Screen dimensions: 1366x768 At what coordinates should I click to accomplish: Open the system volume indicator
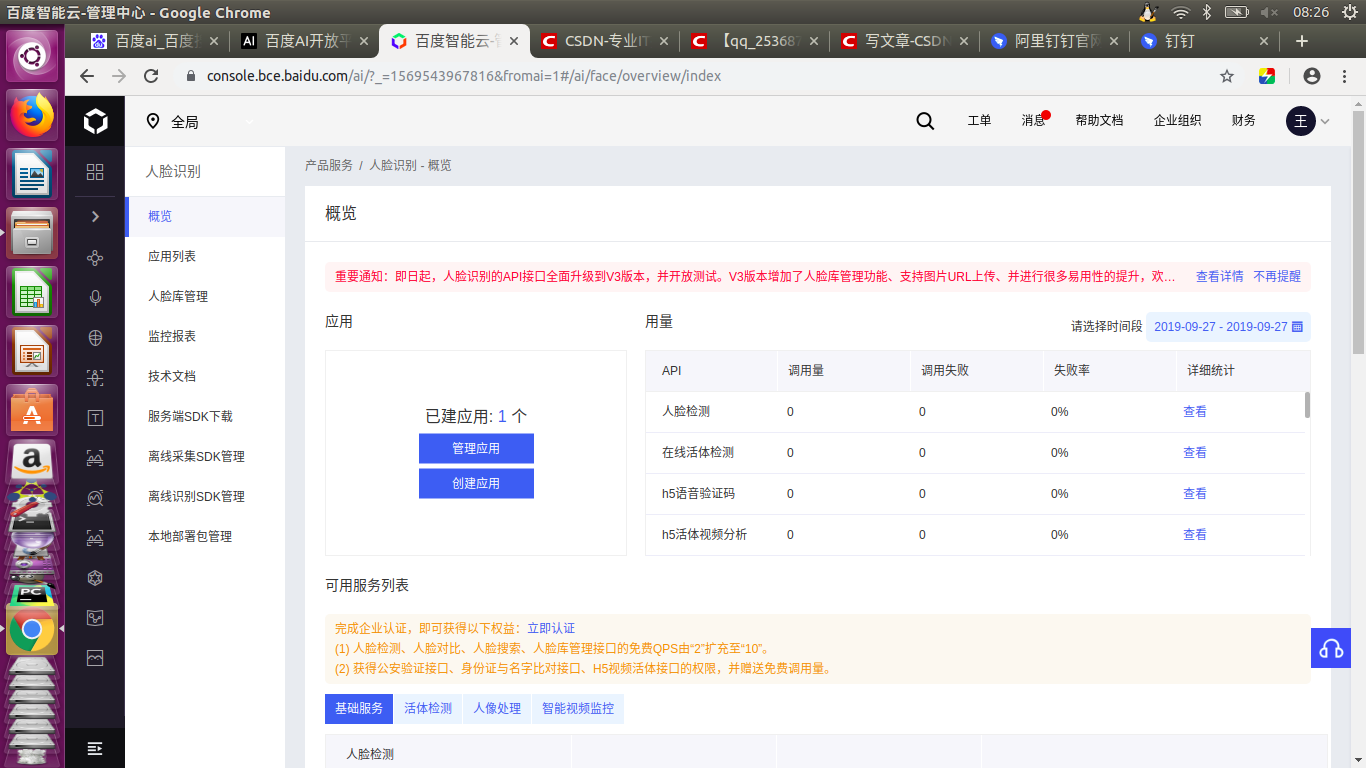click(1269, 12)
